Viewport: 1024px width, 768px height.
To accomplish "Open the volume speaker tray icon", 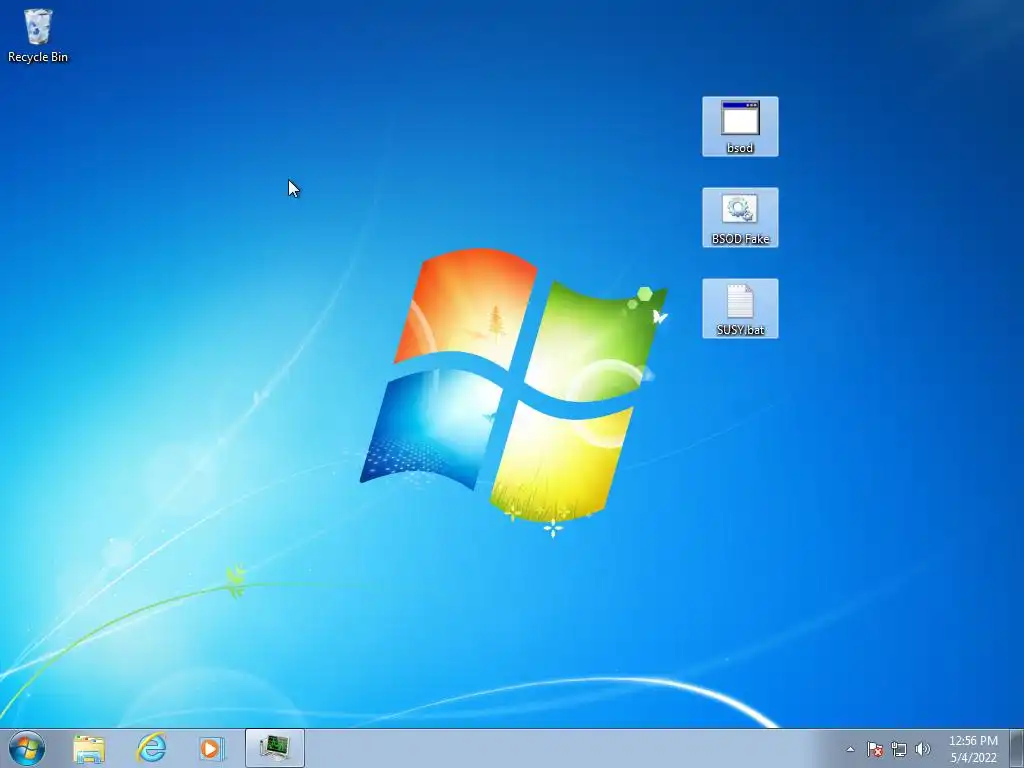I will 922,750.
